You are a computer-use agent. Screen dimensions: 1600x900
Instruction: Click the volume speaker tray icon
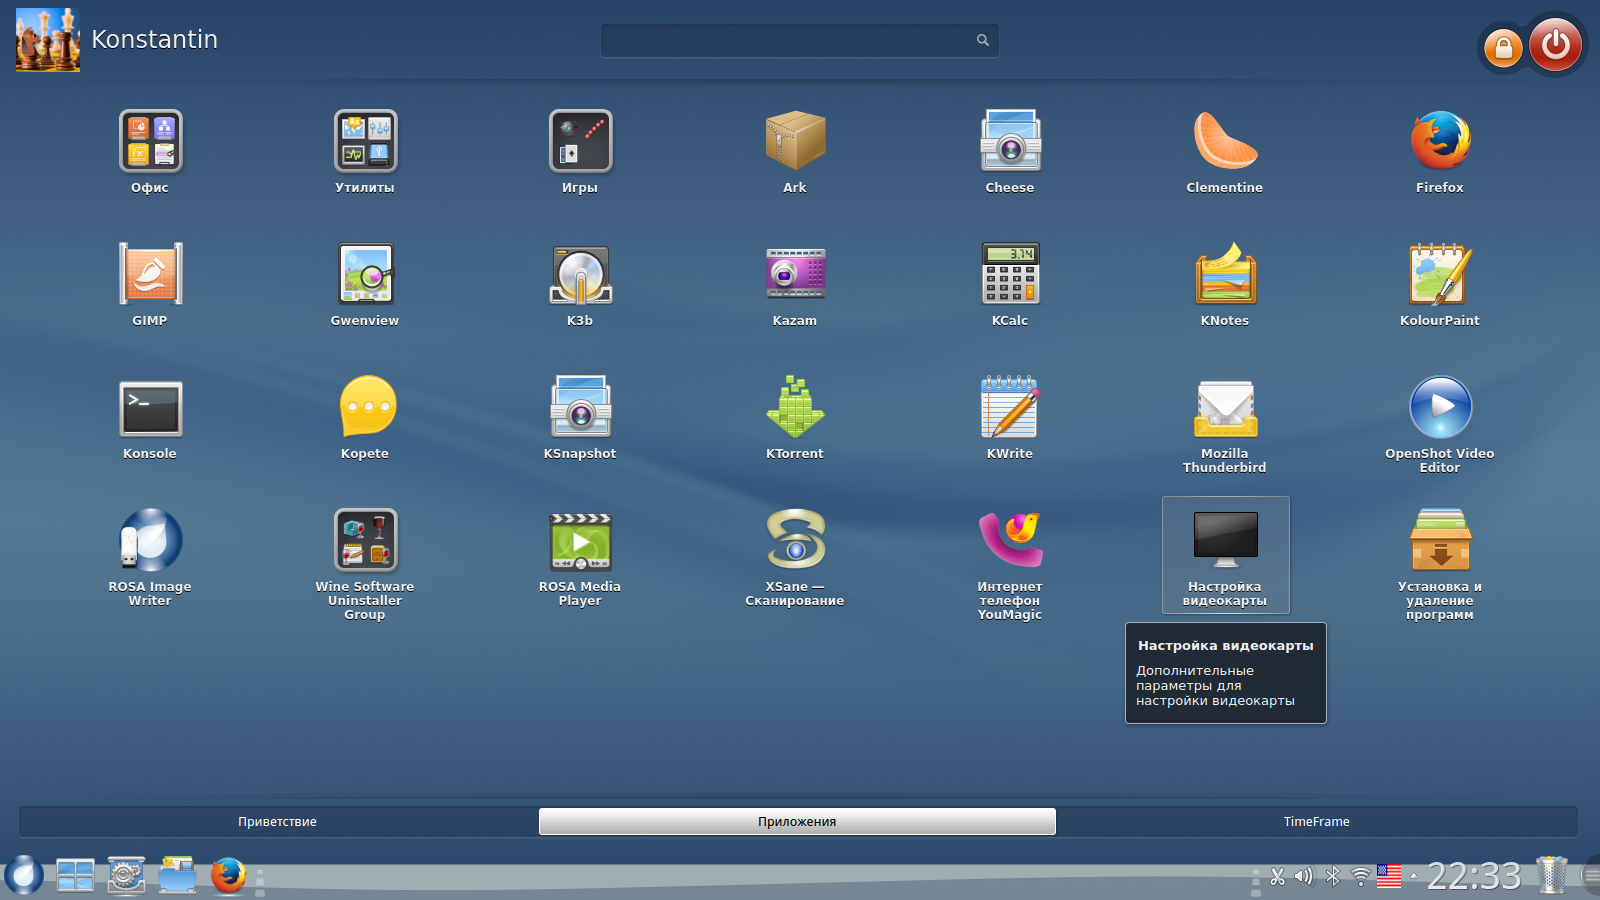point(1304,877)
